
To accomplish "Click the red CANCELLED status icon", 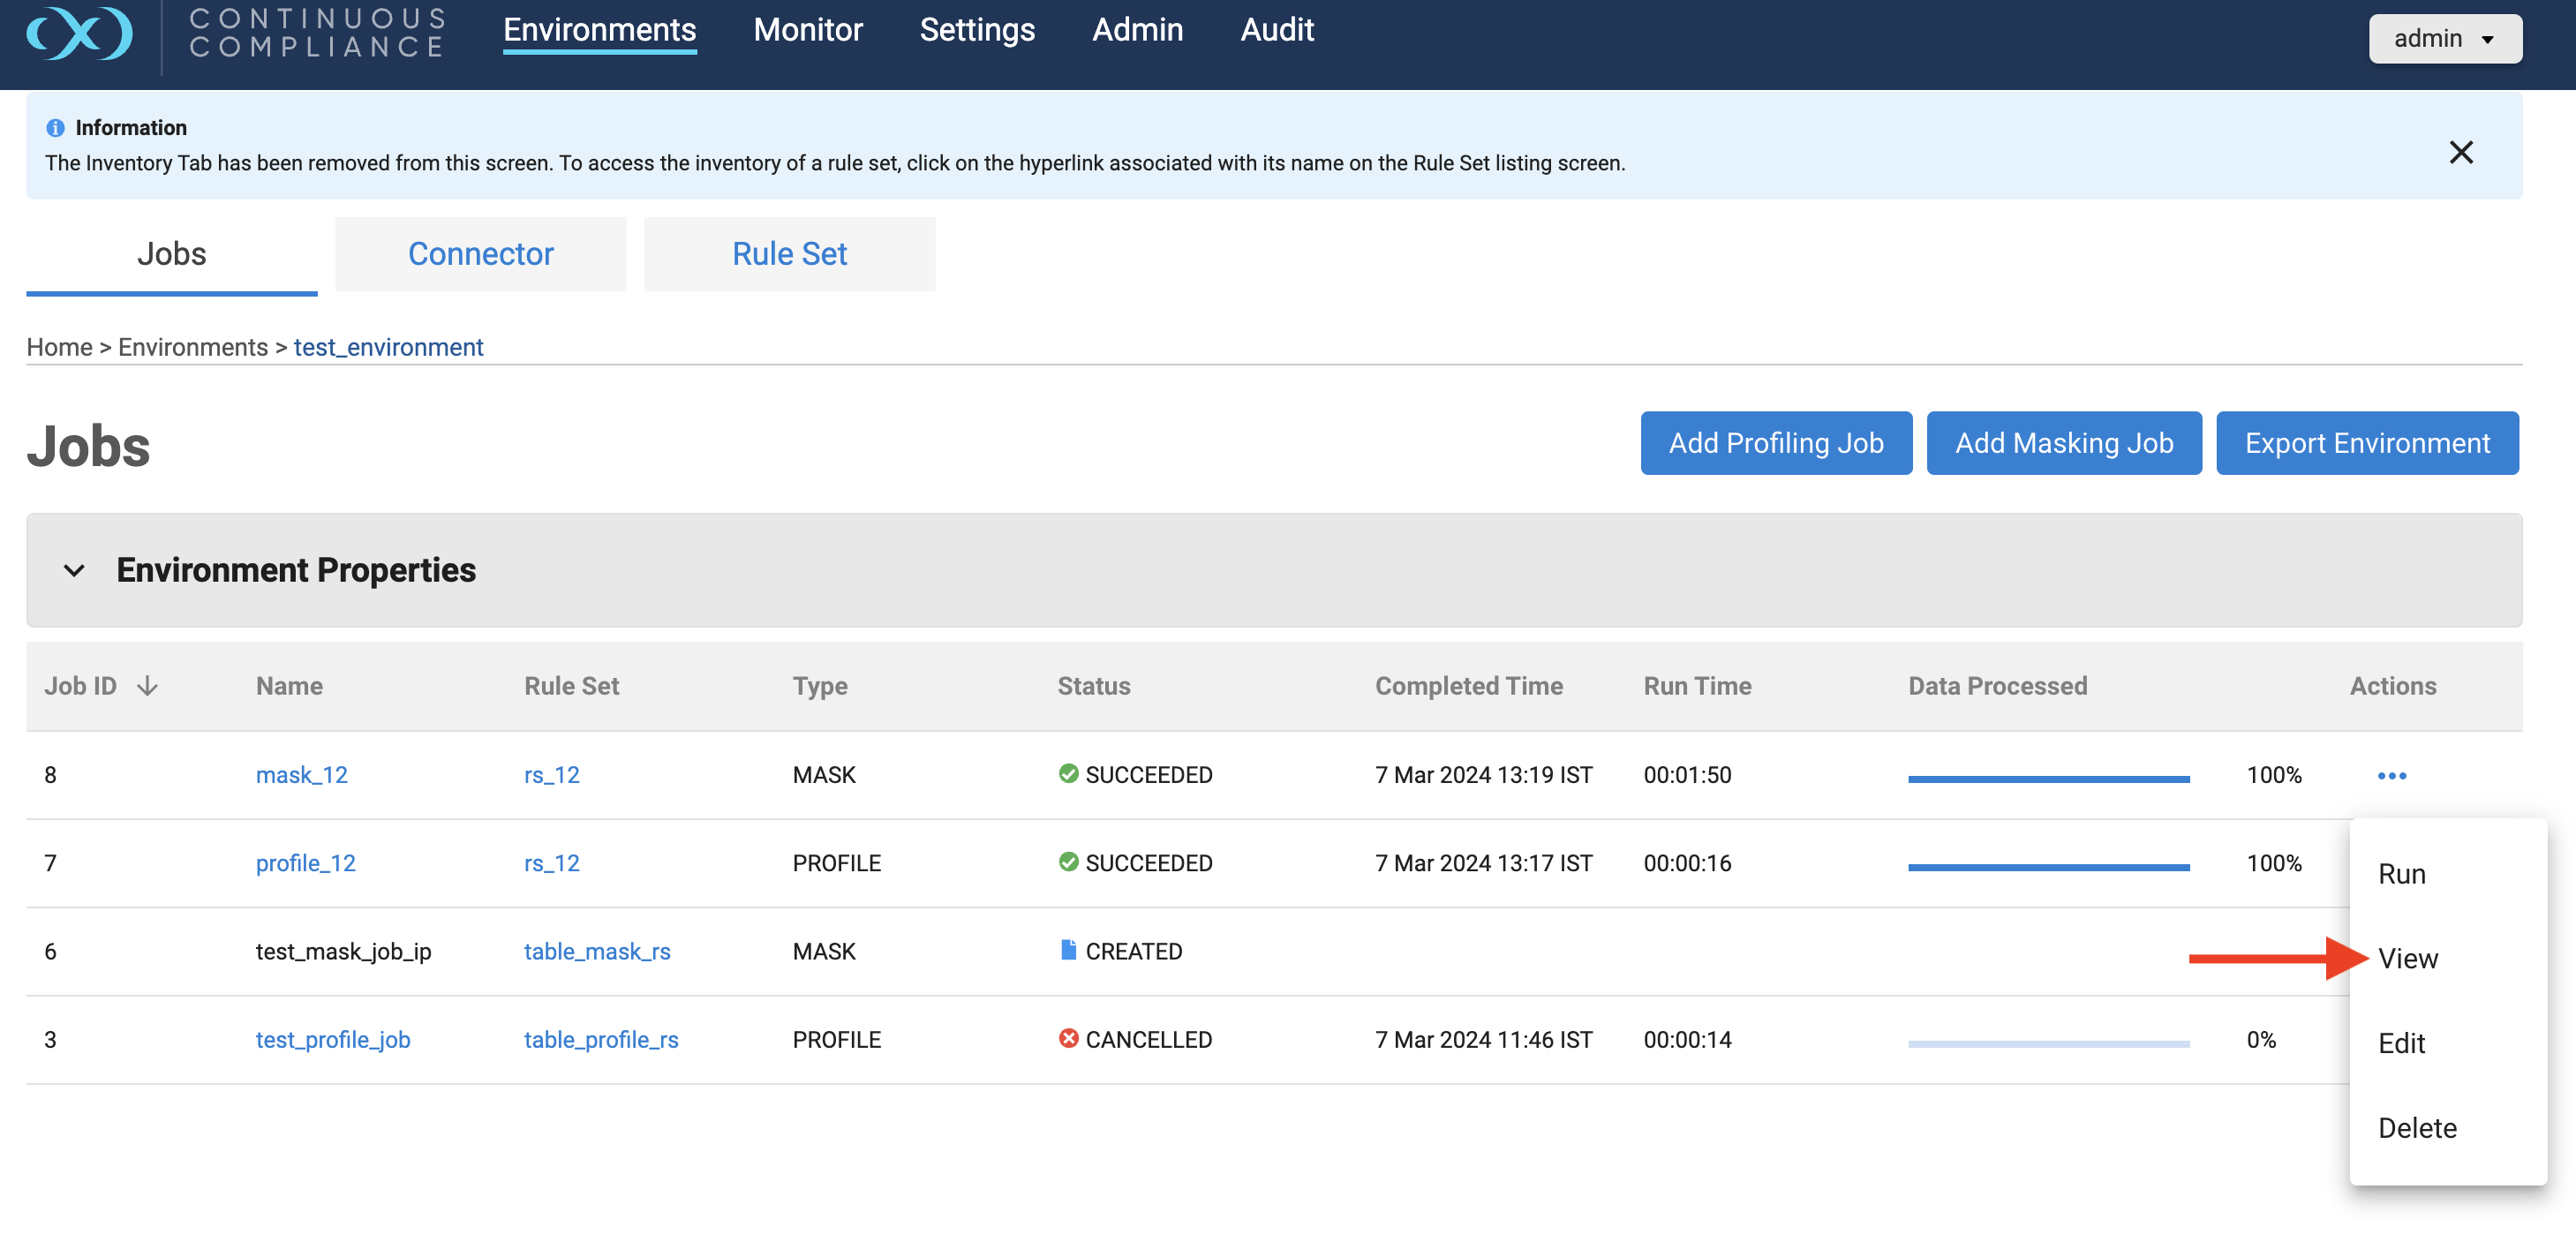I will coord(1068,1039).
